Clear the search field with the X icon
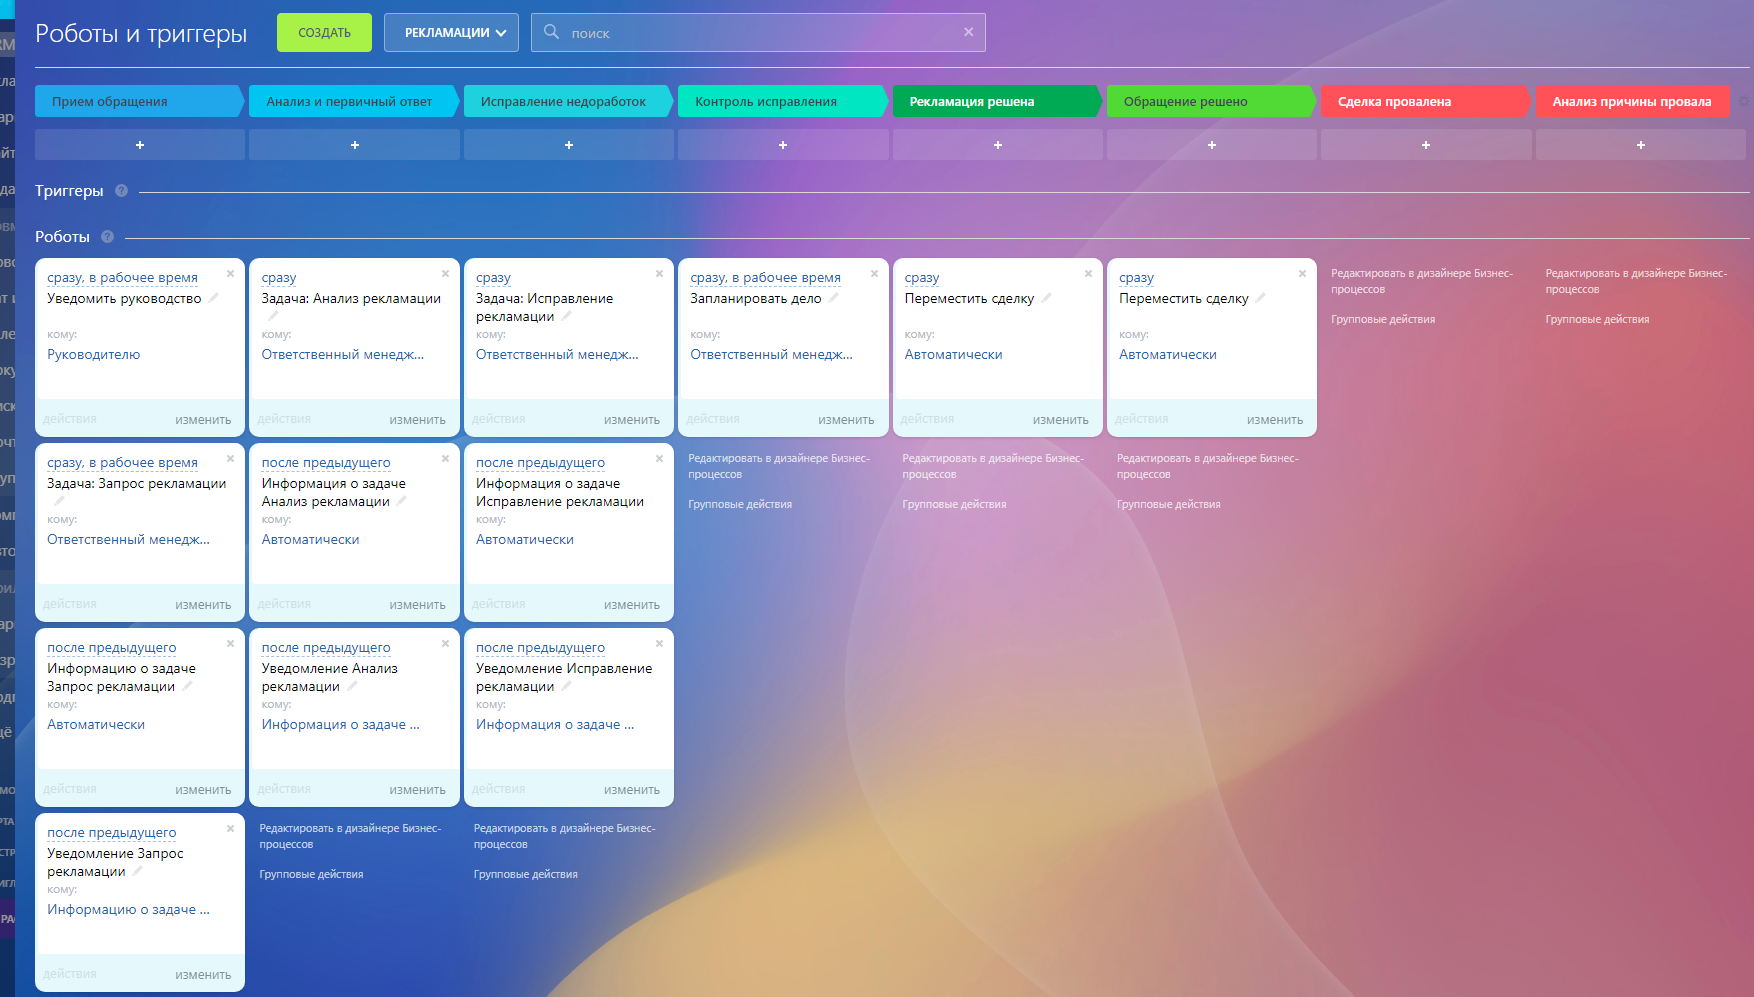1754x997 pixels. 968,32
